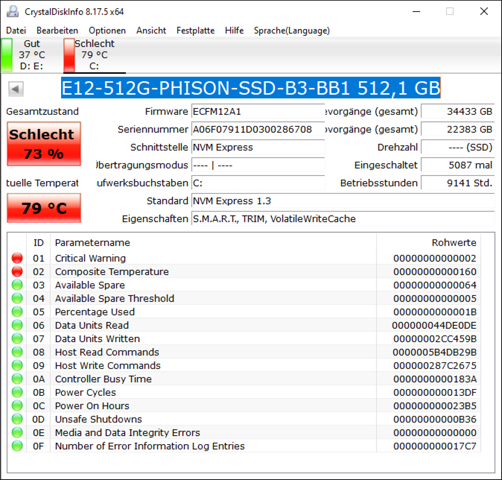This screenshot has height=480, width=502.
Task: Click the Schlecht 73 % health status button
Action: click(44, 144)
